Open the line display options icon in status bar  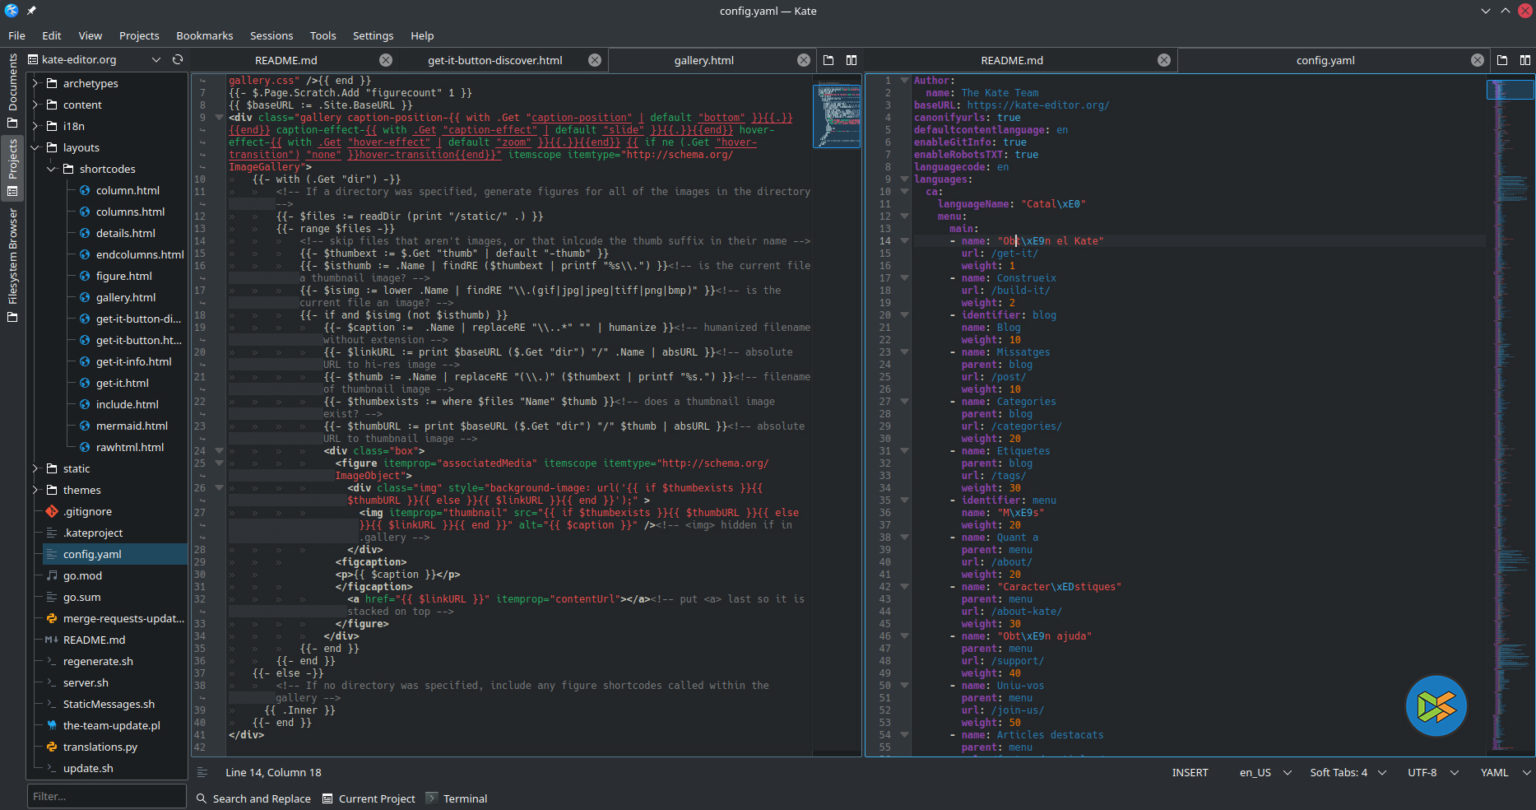click(202, 772)
